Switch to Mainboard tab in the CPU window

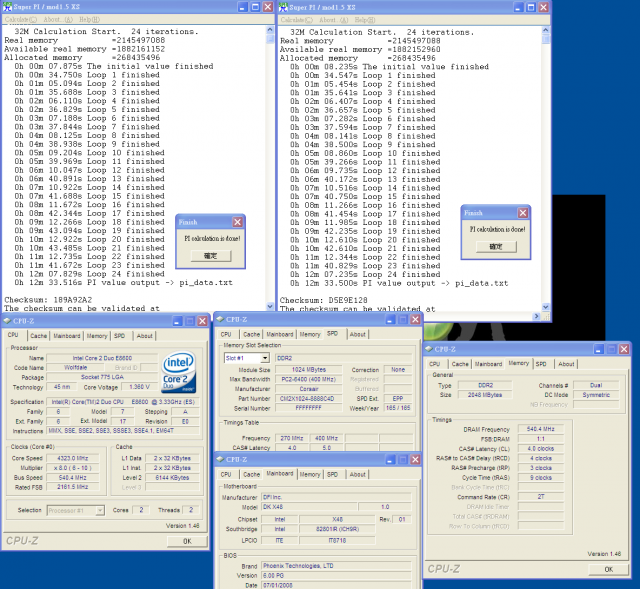[x=67, y=336]
